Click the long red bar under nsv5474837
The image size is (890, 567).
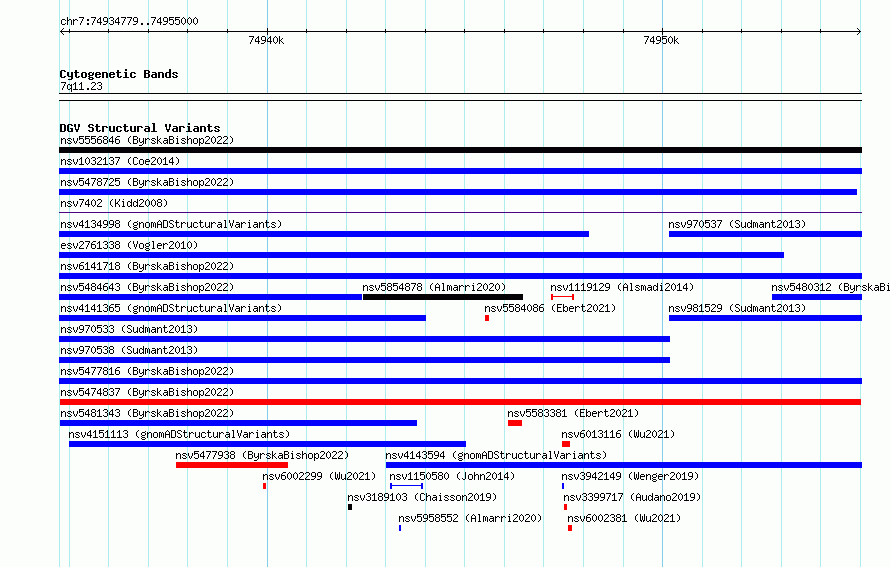(460, 402)
